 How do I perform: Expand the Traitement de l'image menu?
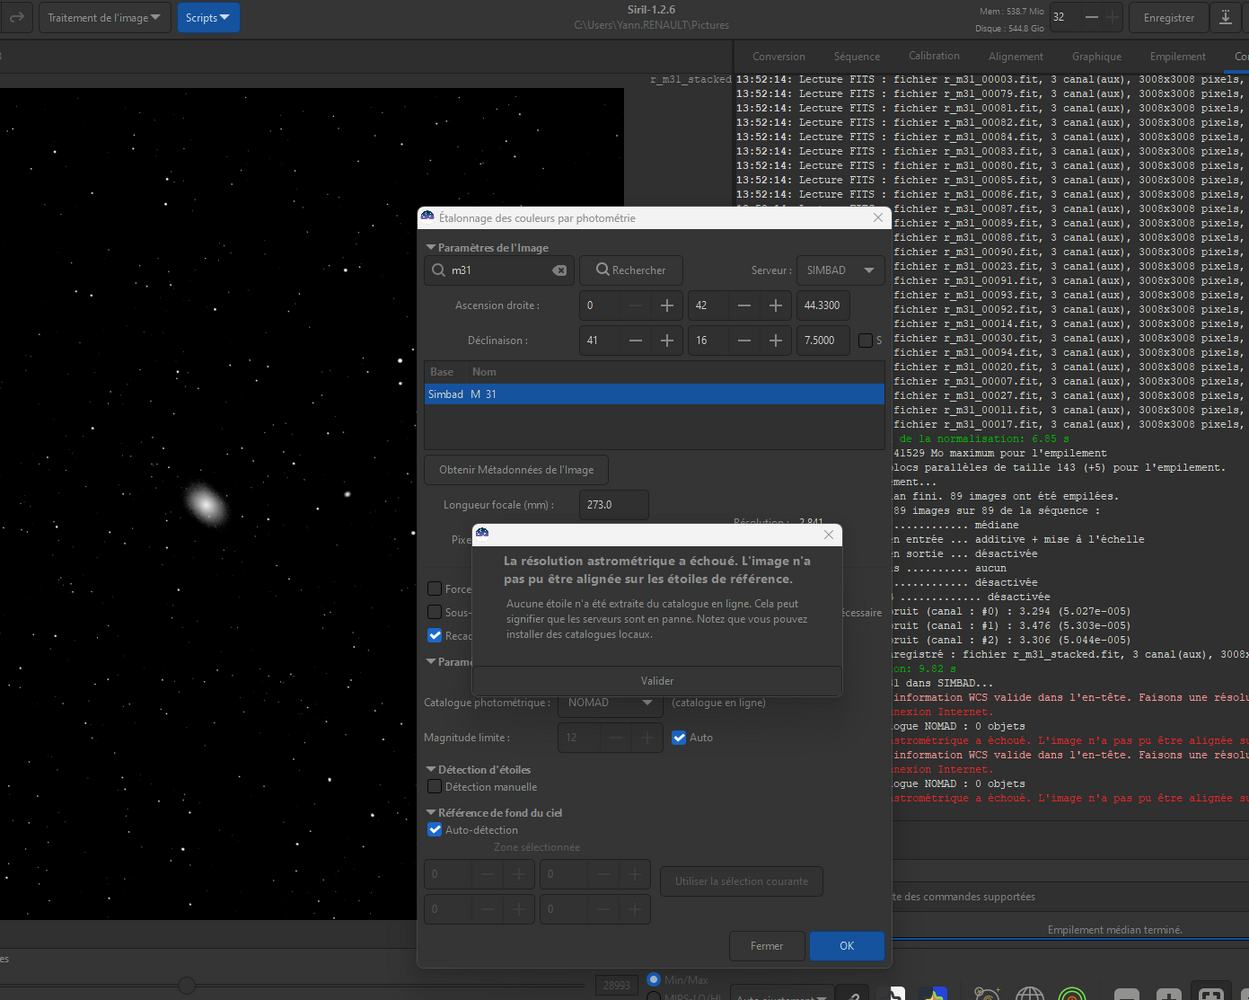(x=104, y=17)
